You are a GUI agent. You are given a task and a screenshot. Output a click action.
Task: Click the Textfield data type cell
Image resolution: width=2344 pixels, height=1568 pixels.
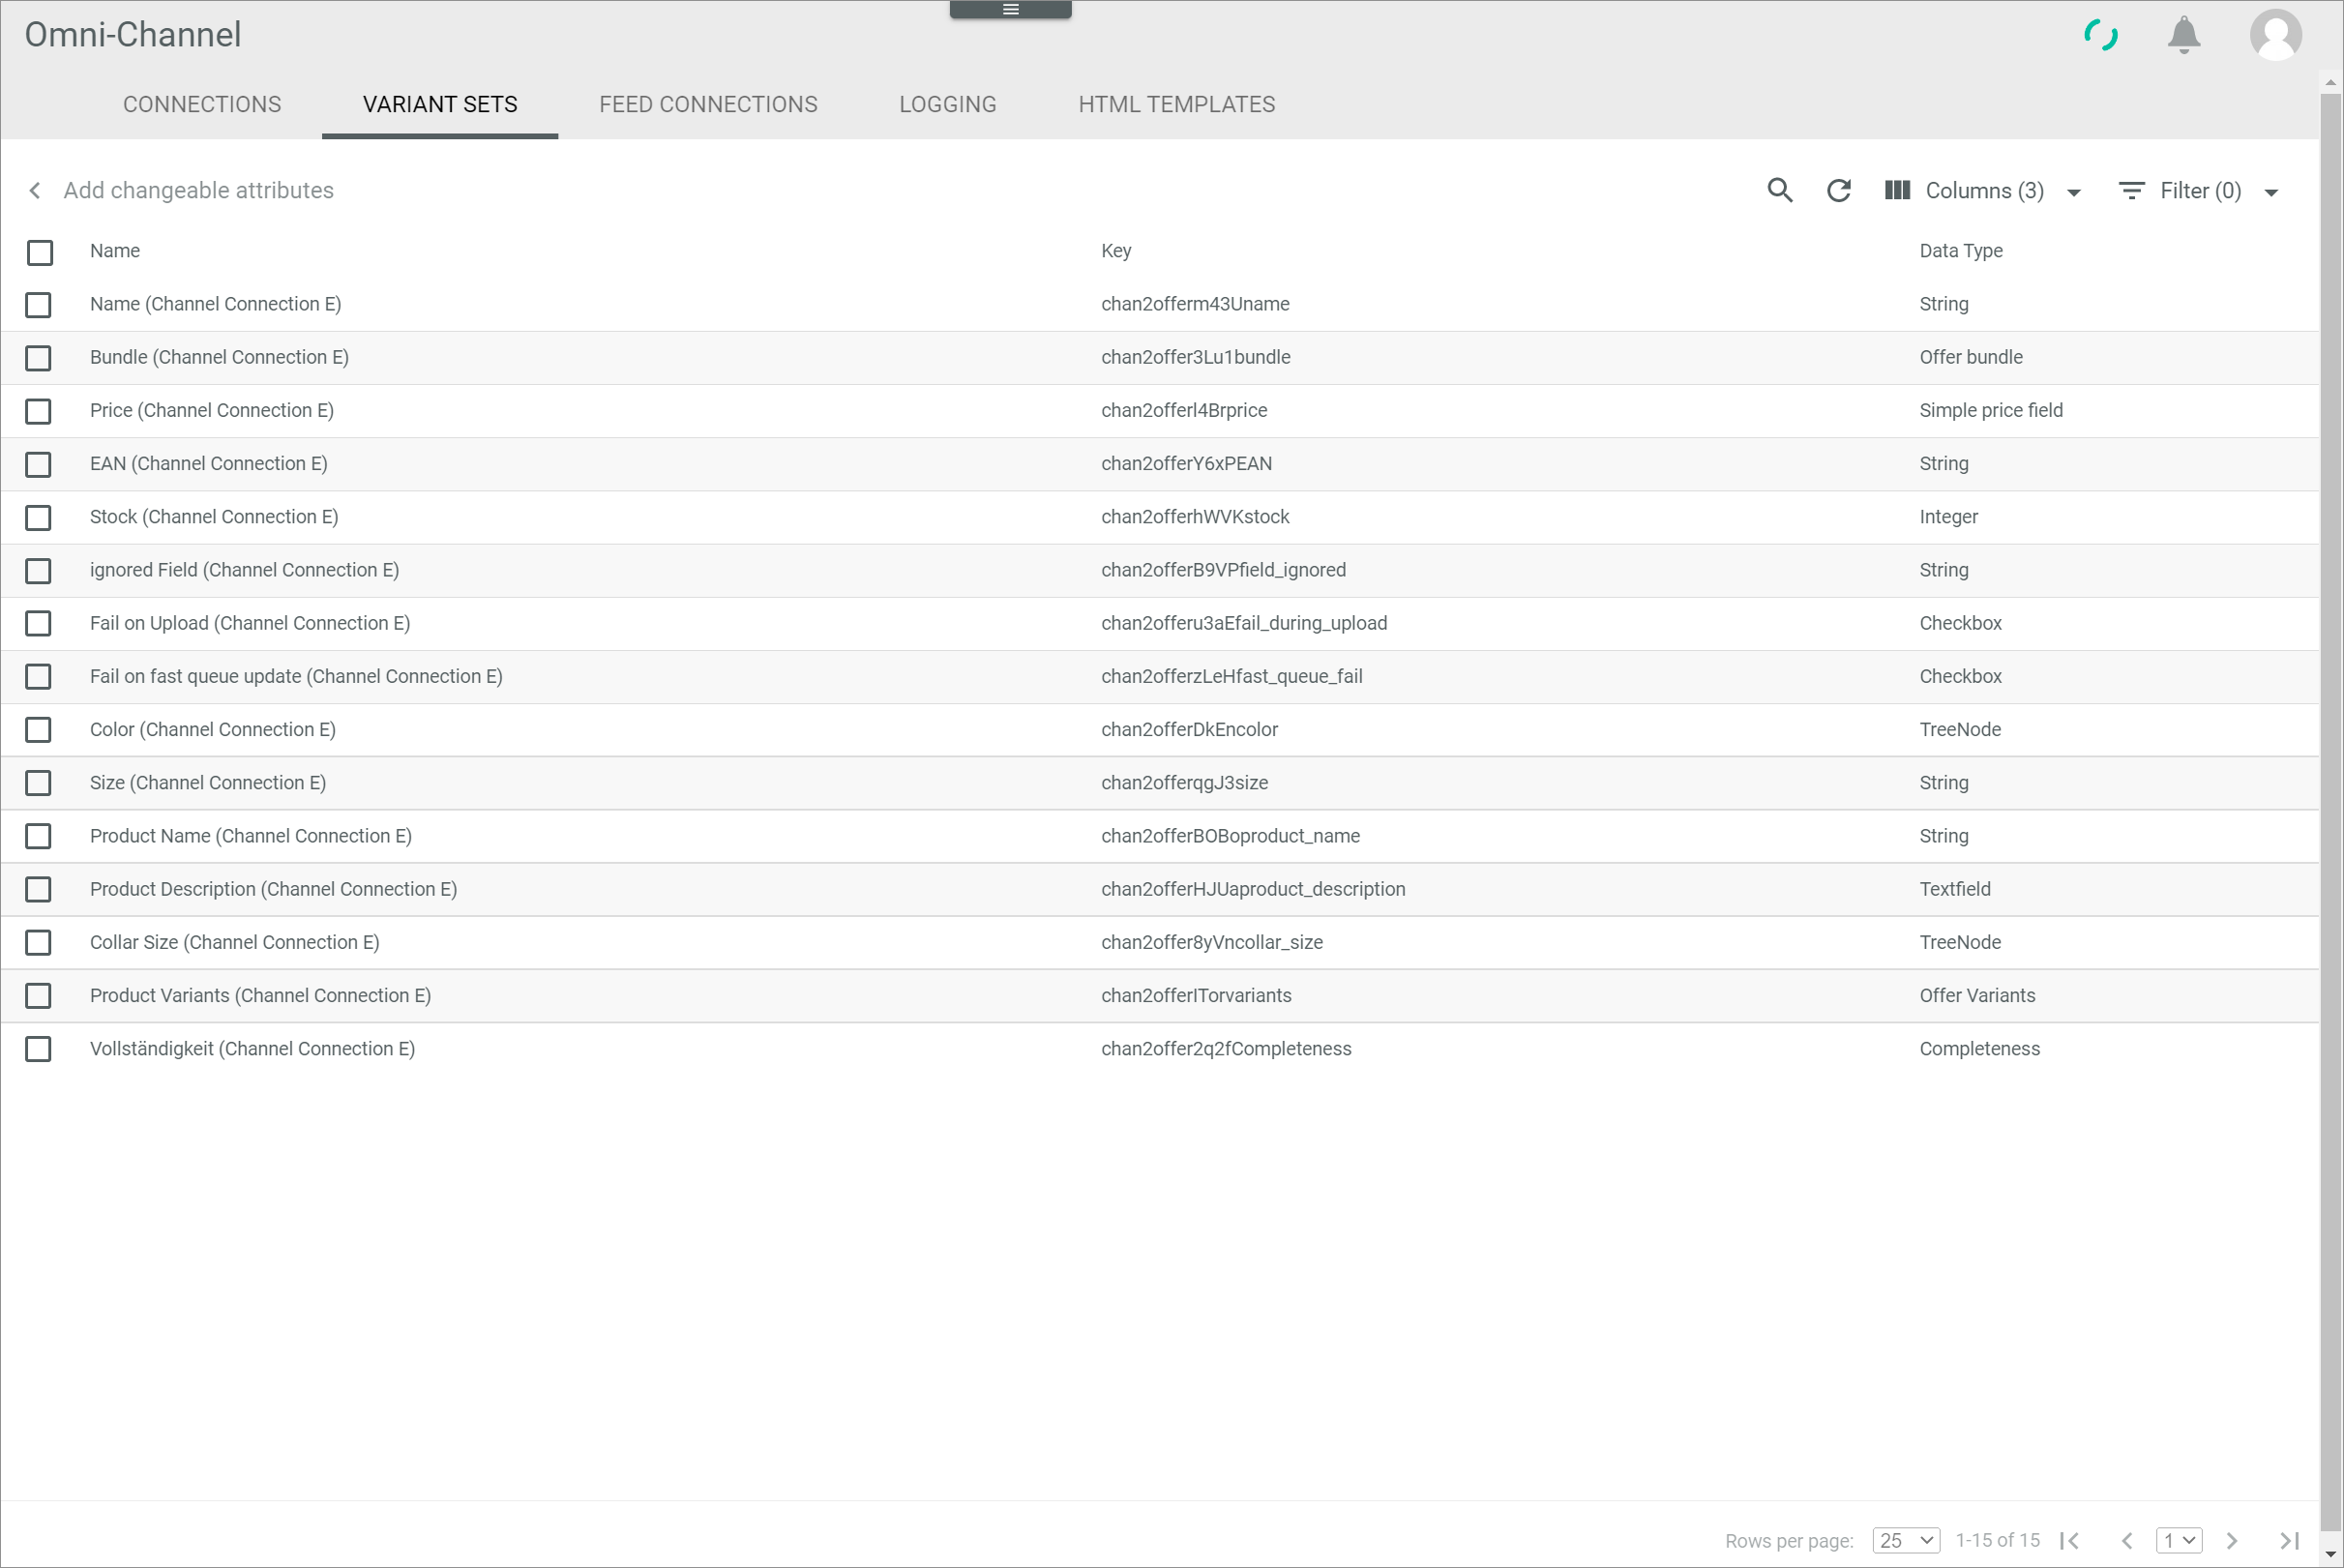tap(1954, 889)
